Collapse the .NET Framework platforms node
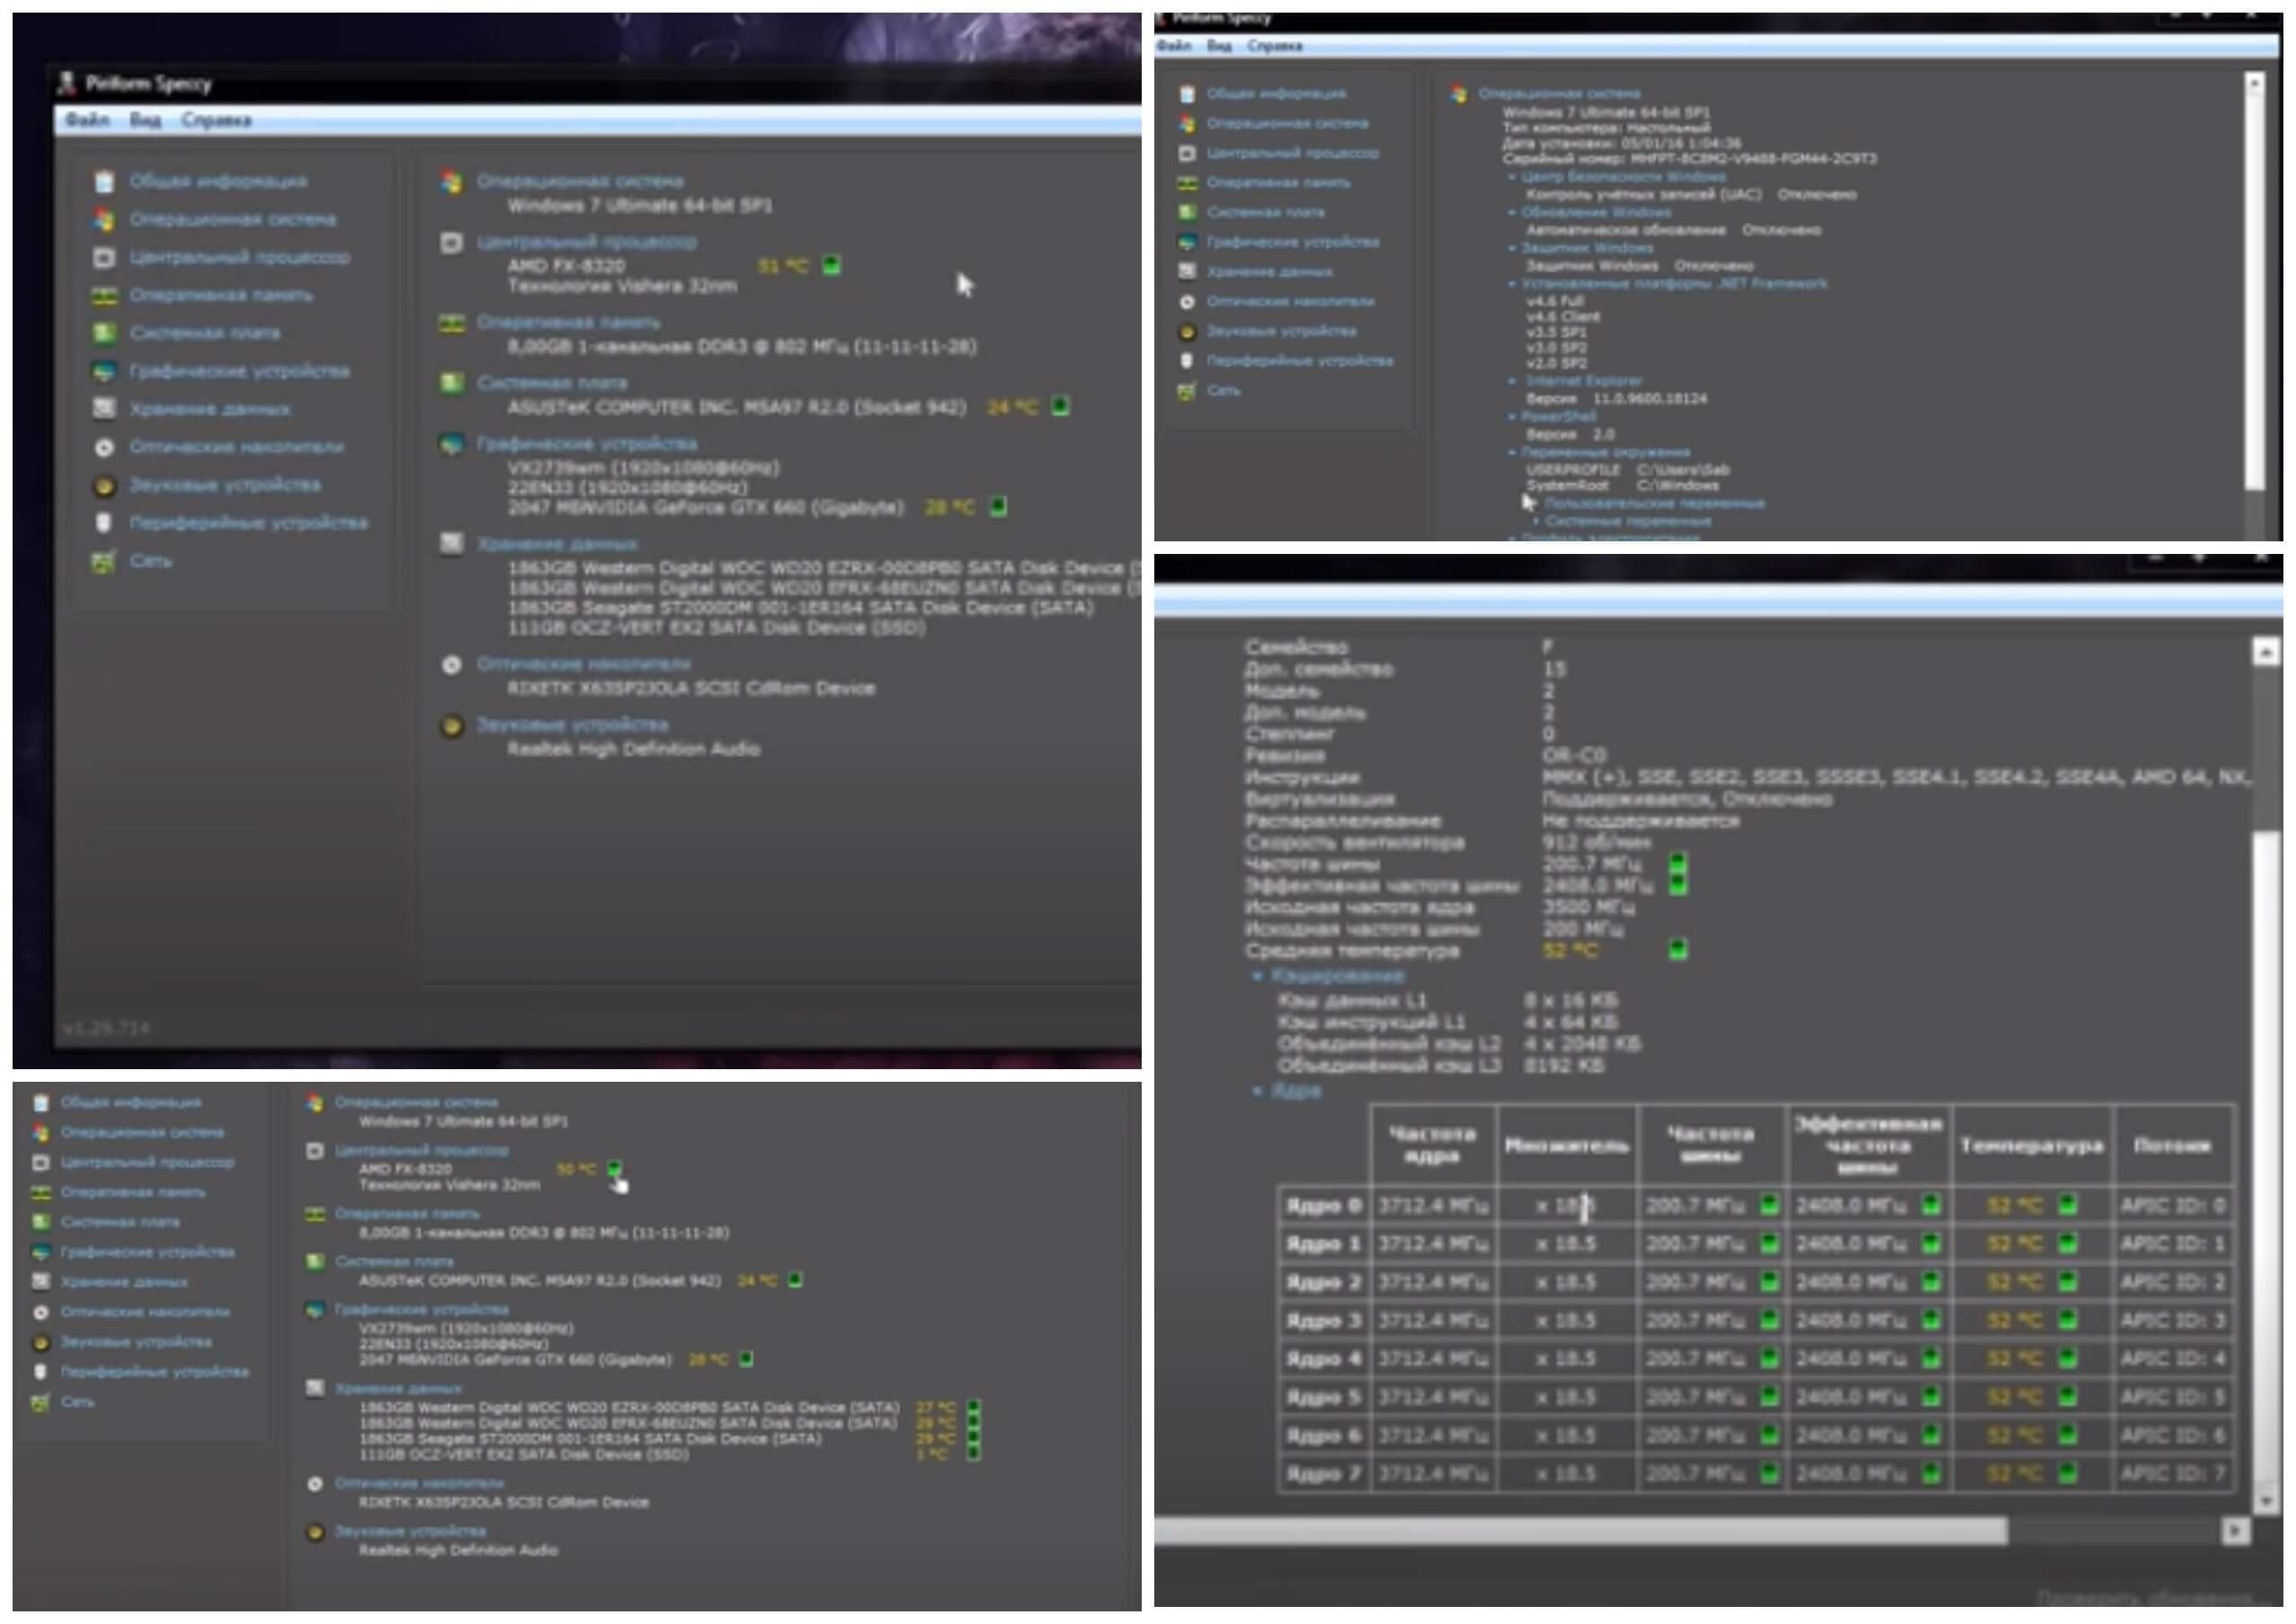This screenshot has width=2296, height=1624. (1512, 284)
